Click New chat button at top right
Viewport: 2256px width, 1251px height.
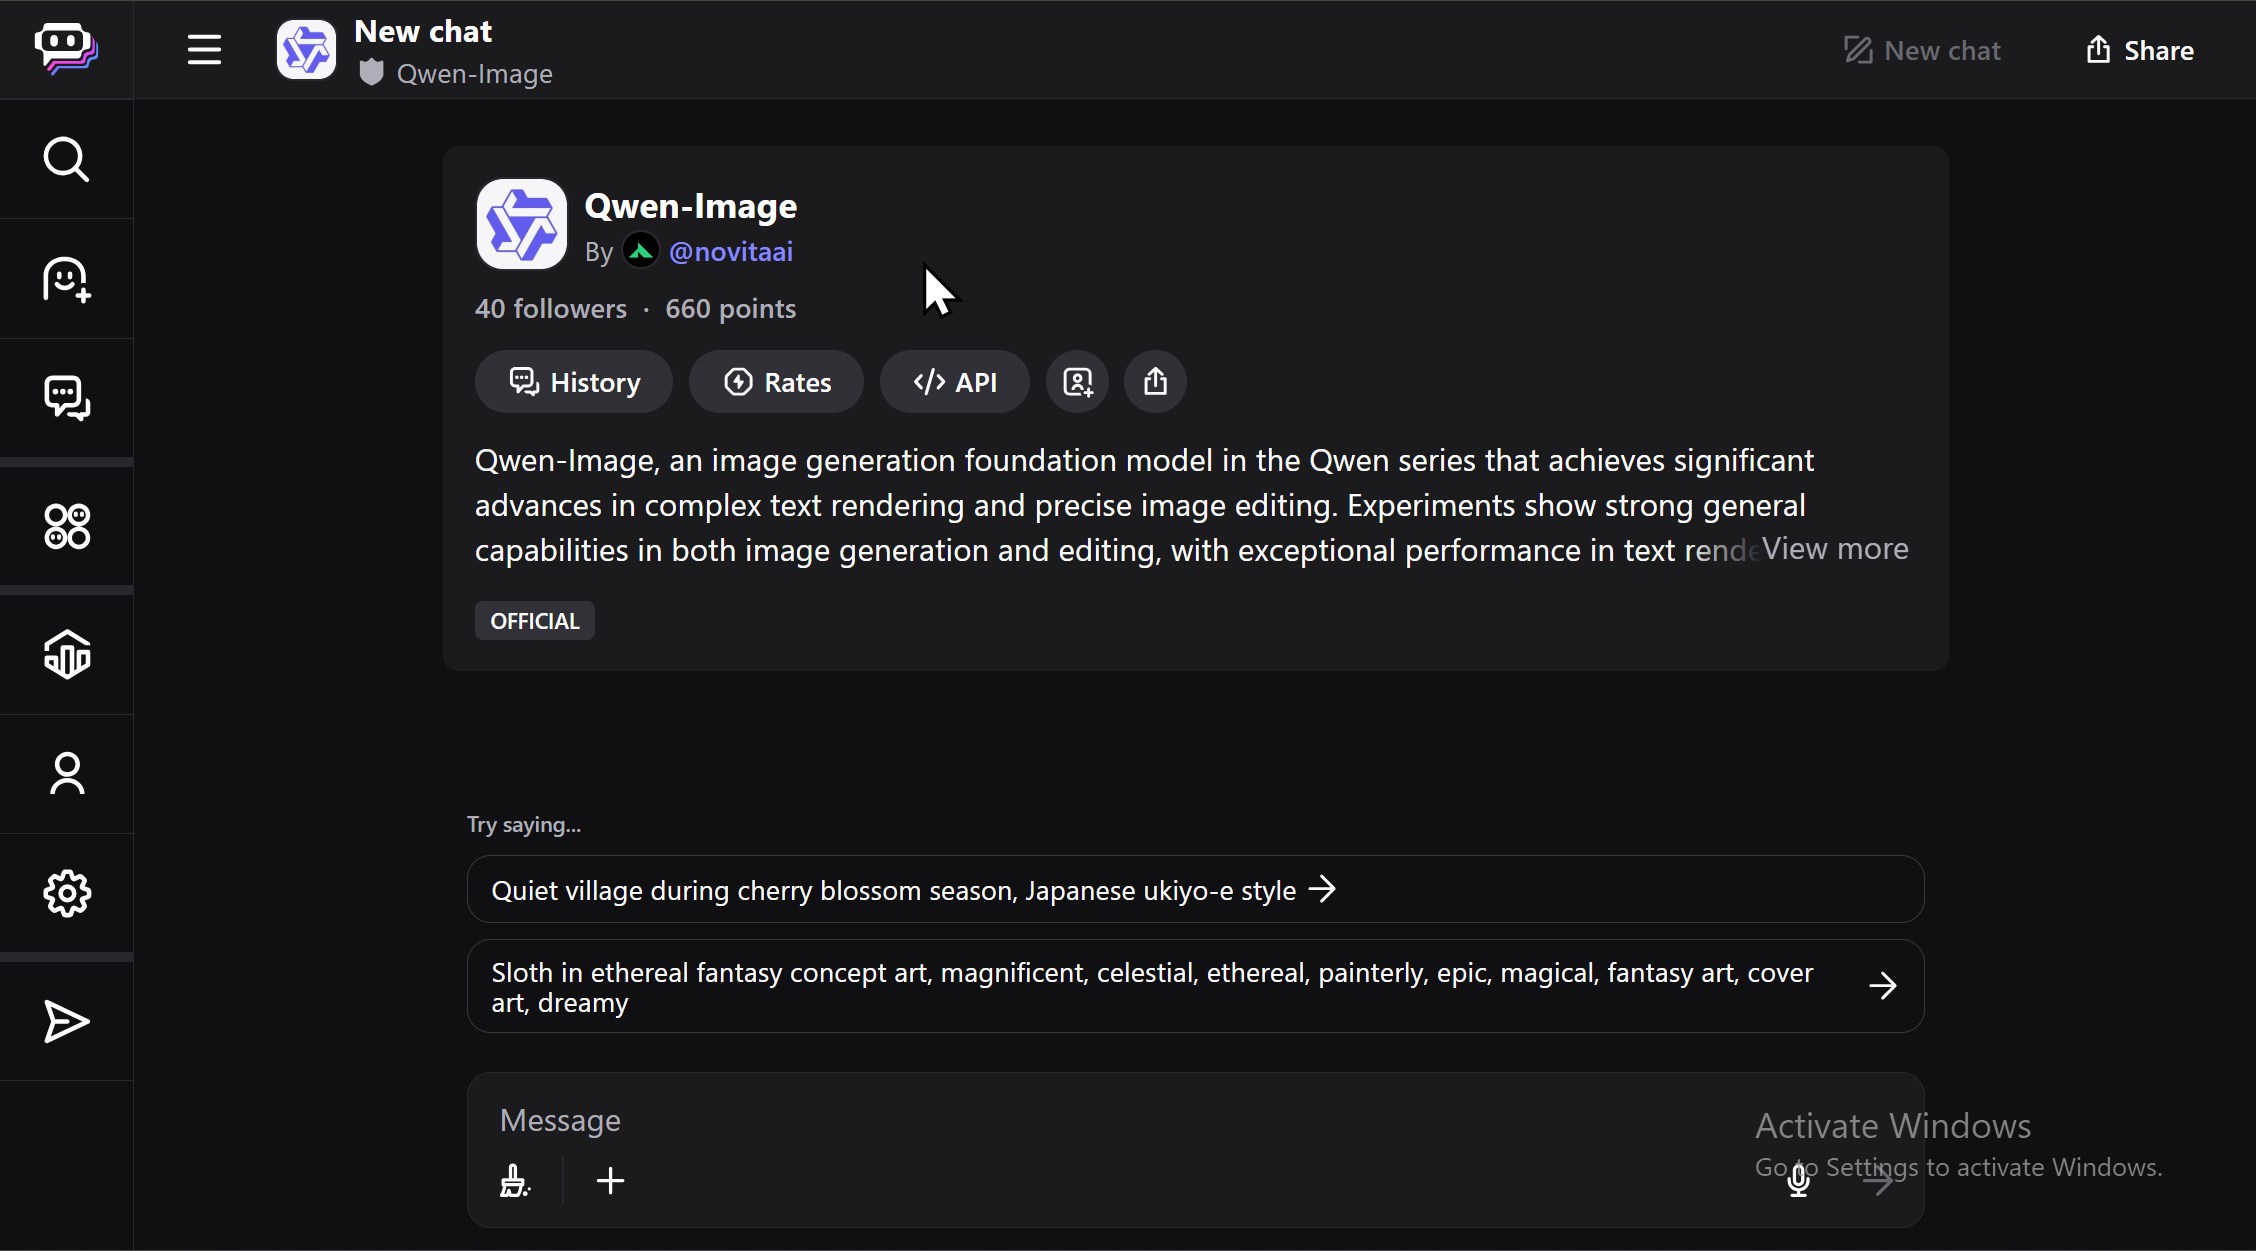1921,50
